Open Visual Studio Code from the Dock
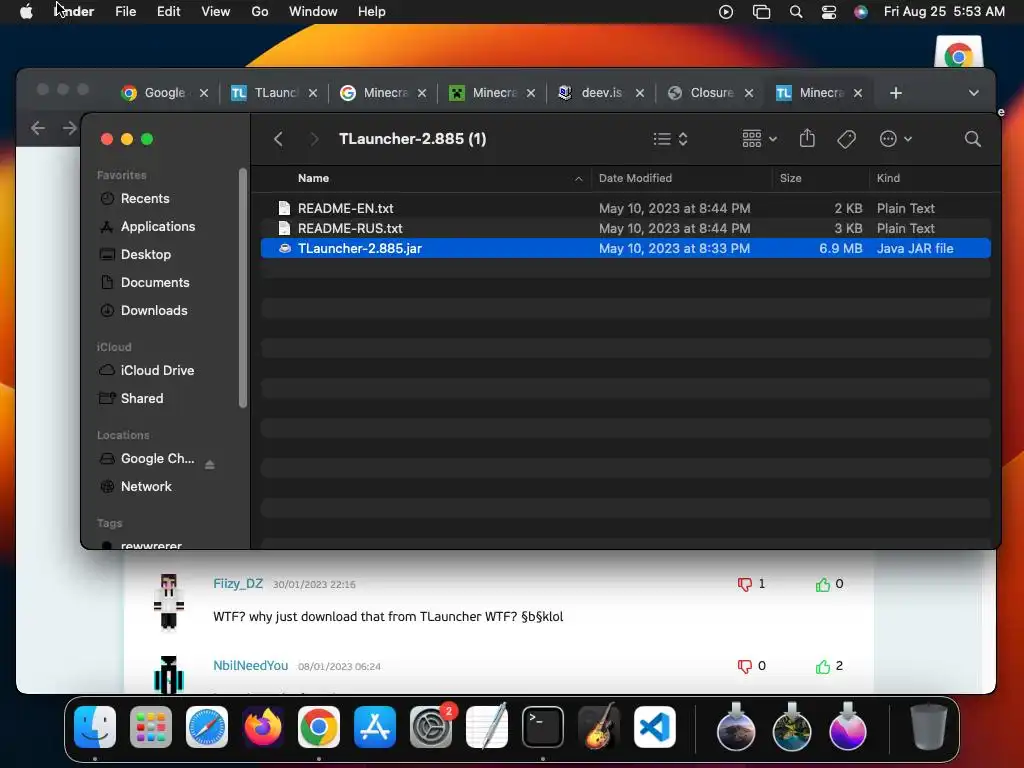The width and height of the screenshot is (1024, 768). pos(655,727)
